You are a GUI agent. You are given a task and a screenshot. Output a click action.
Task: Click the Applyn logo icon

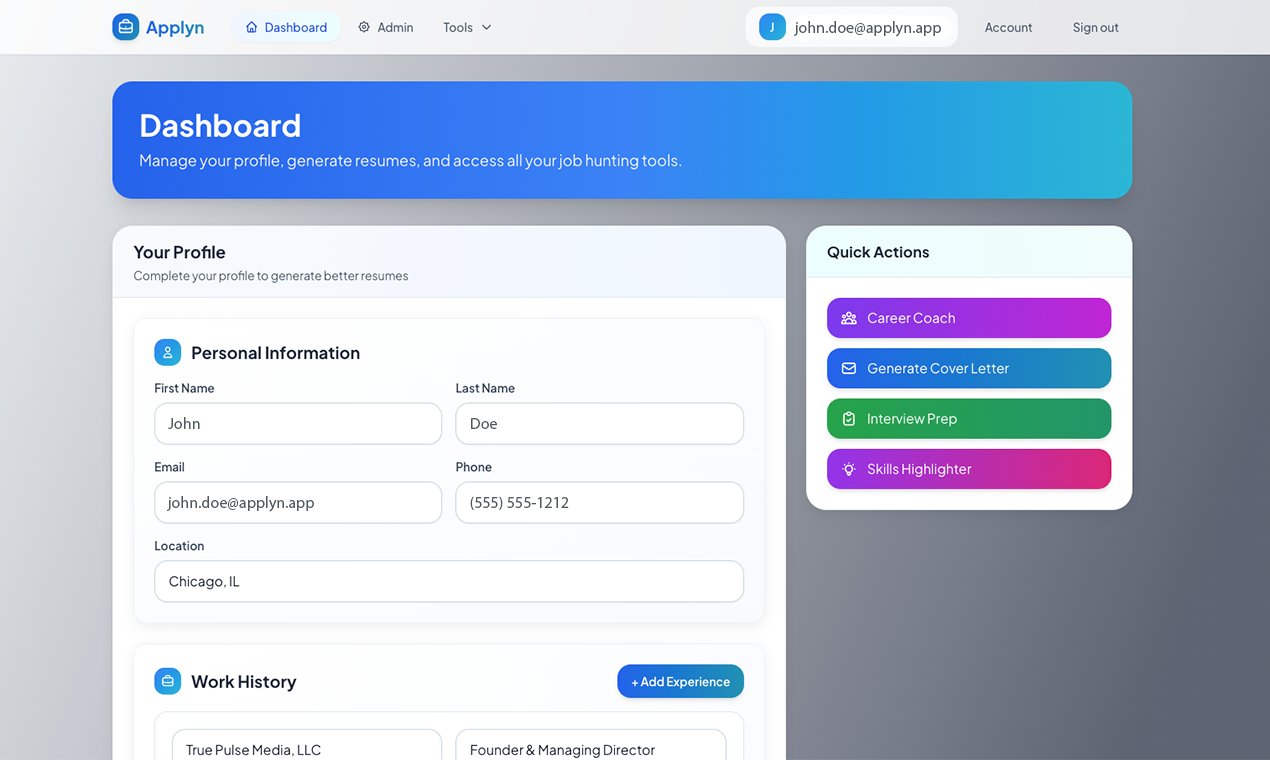click(x=125, y=27)
